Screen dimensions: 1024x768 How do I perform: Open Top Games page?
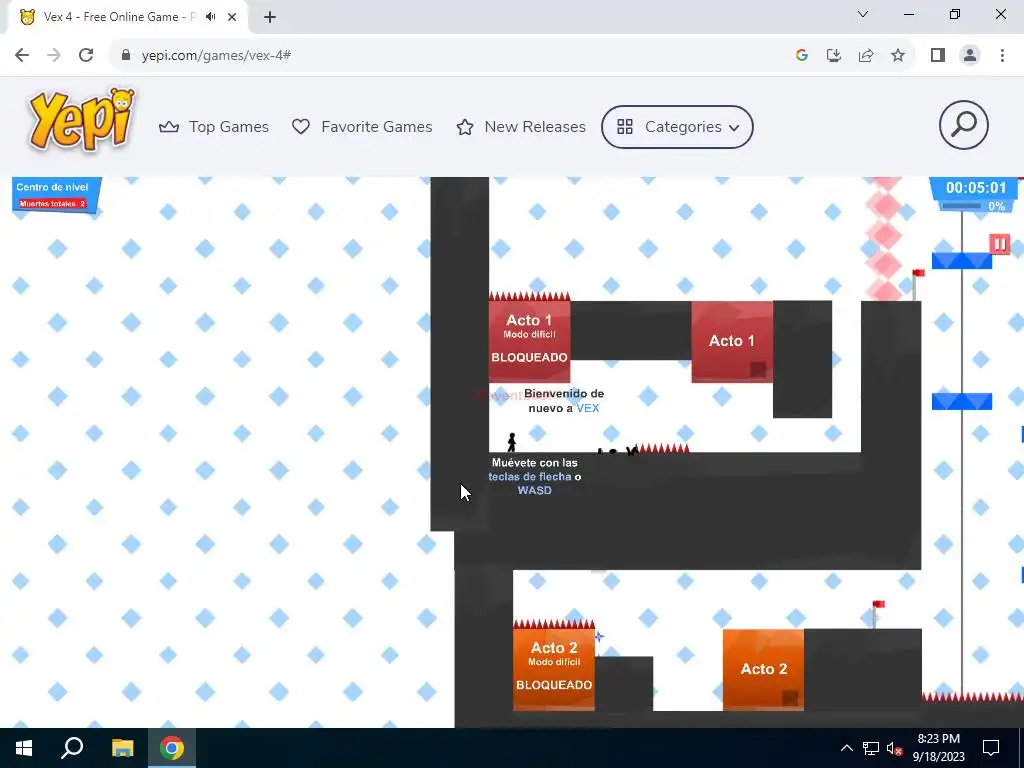click(214, 127)
